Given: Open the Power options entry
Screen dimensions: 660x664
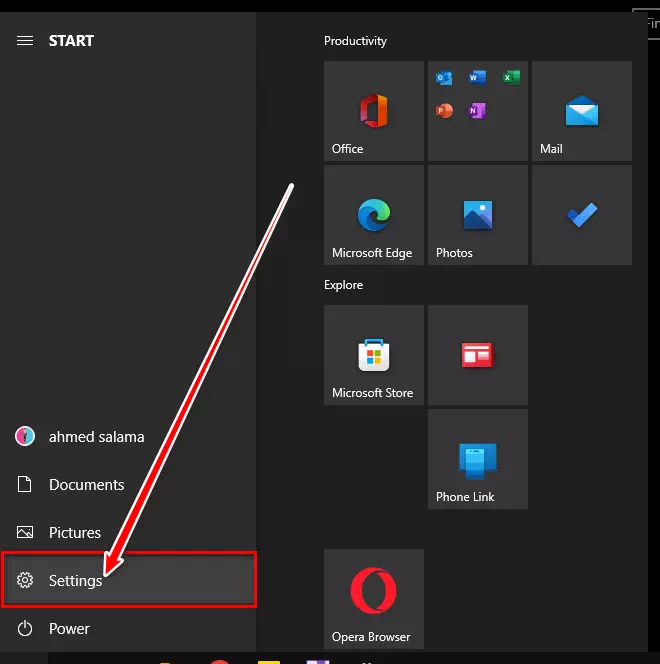Looking at the screenshot, I should (x=128, y=628).
